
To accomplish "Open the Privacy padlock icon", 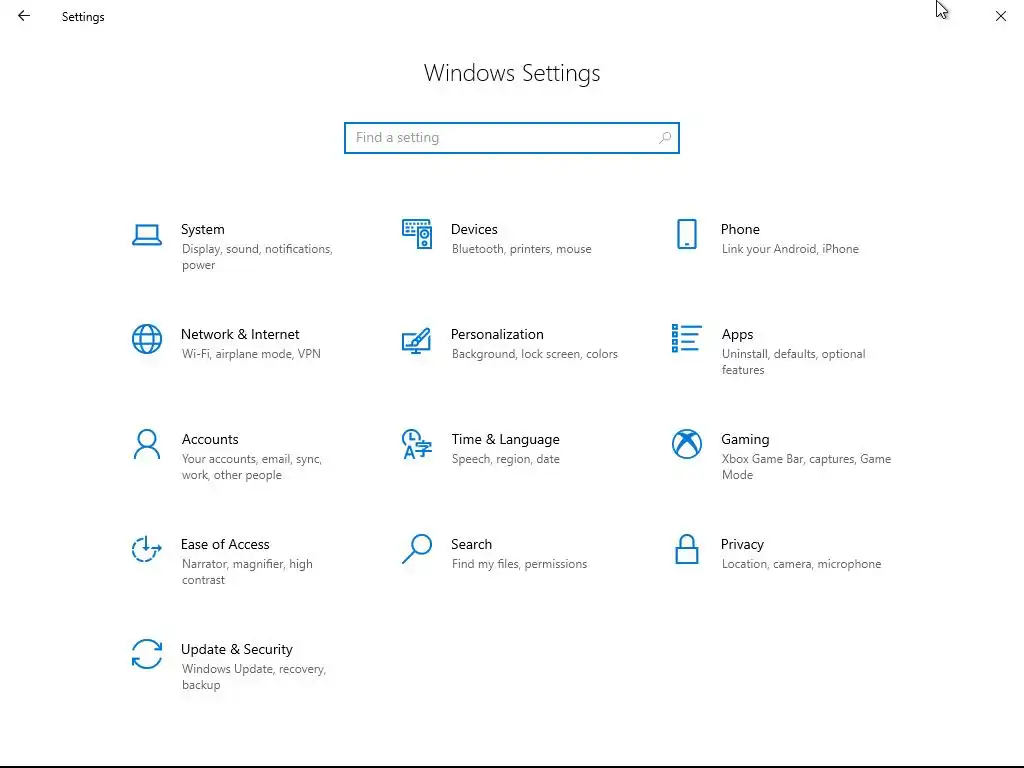I will tap(686, 549).
